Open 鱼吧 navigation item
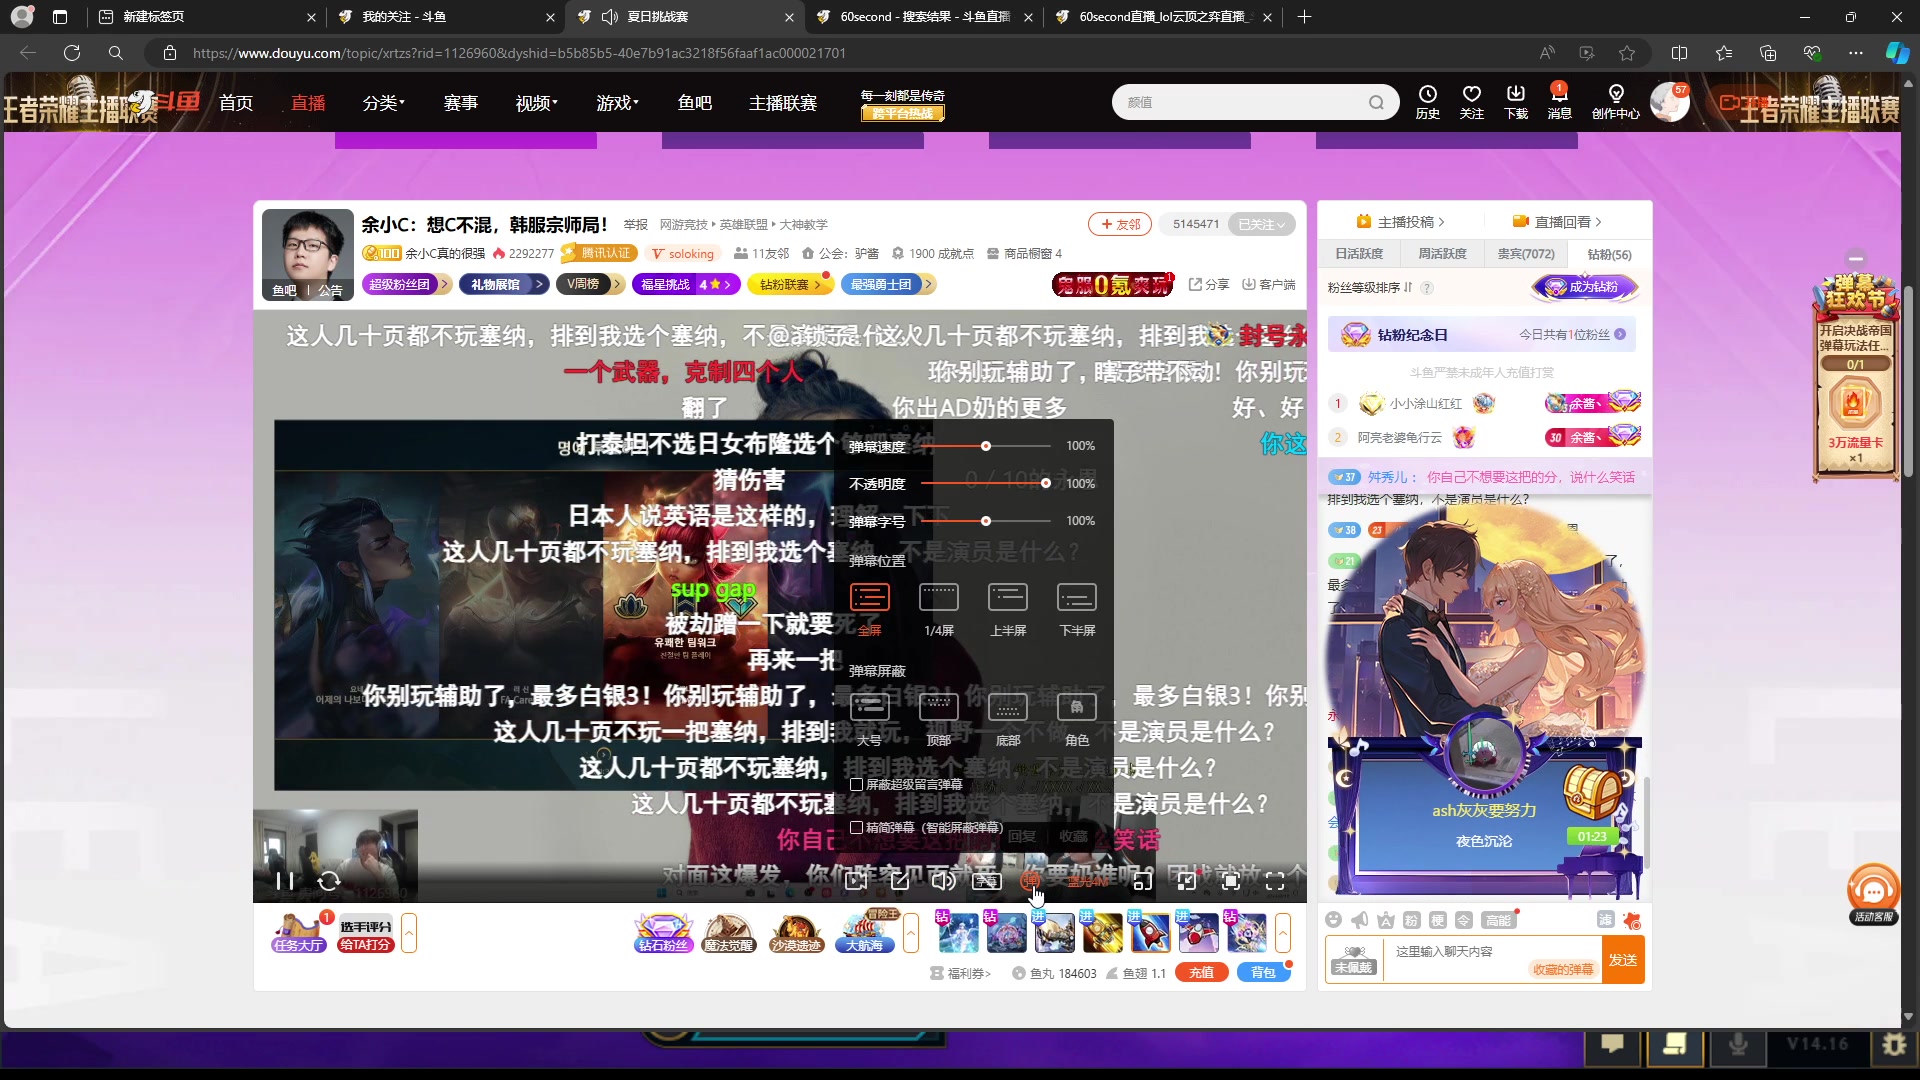Image resolution: width=1920 pixels, height=1080 pixels. coord(695,103)
